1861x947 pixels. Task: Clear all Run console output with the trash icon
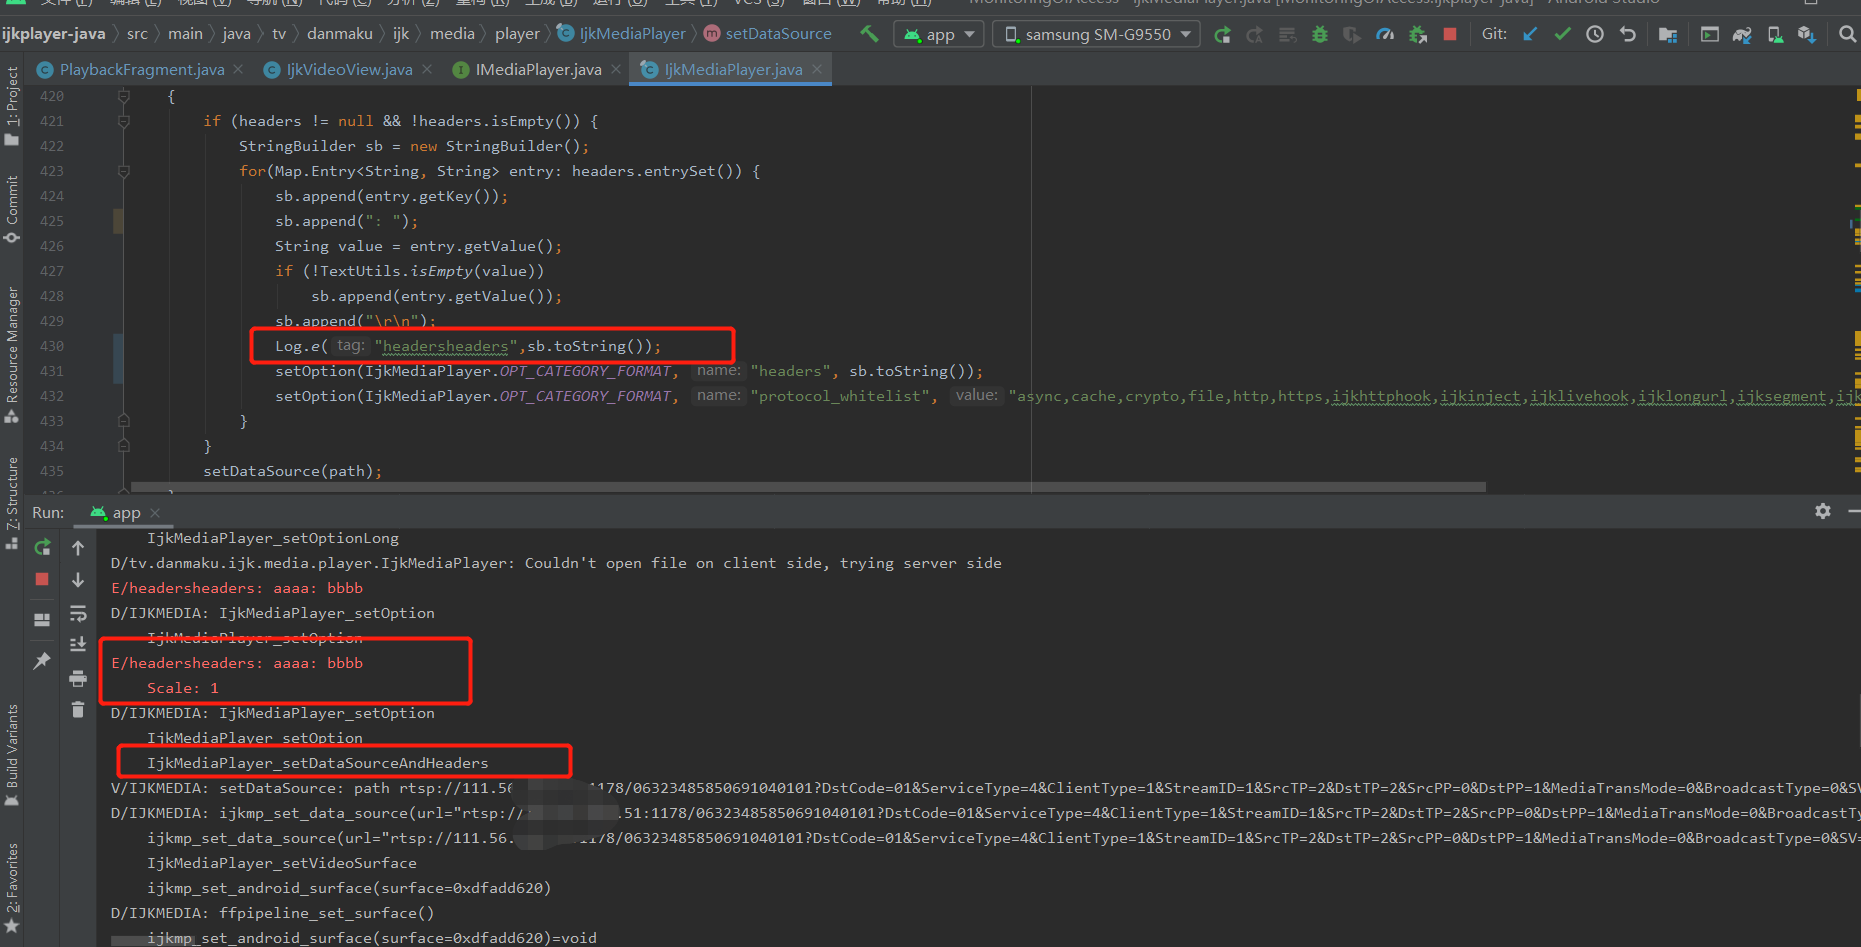click(x=78, y=710)
